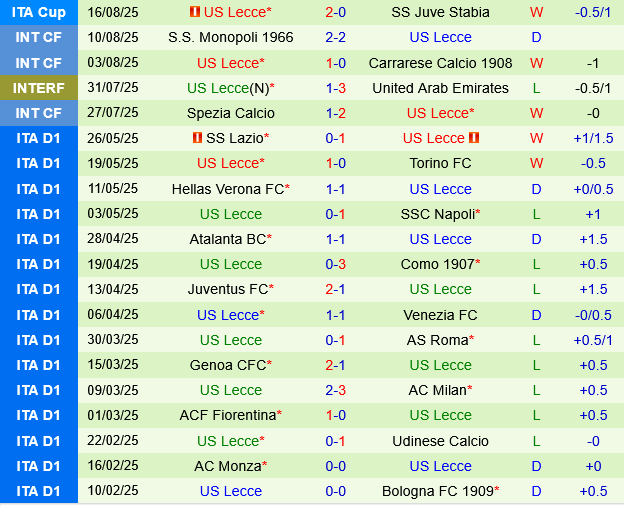Click the W result for the Torino FC match
624x506 pixels.
[536, 163]
